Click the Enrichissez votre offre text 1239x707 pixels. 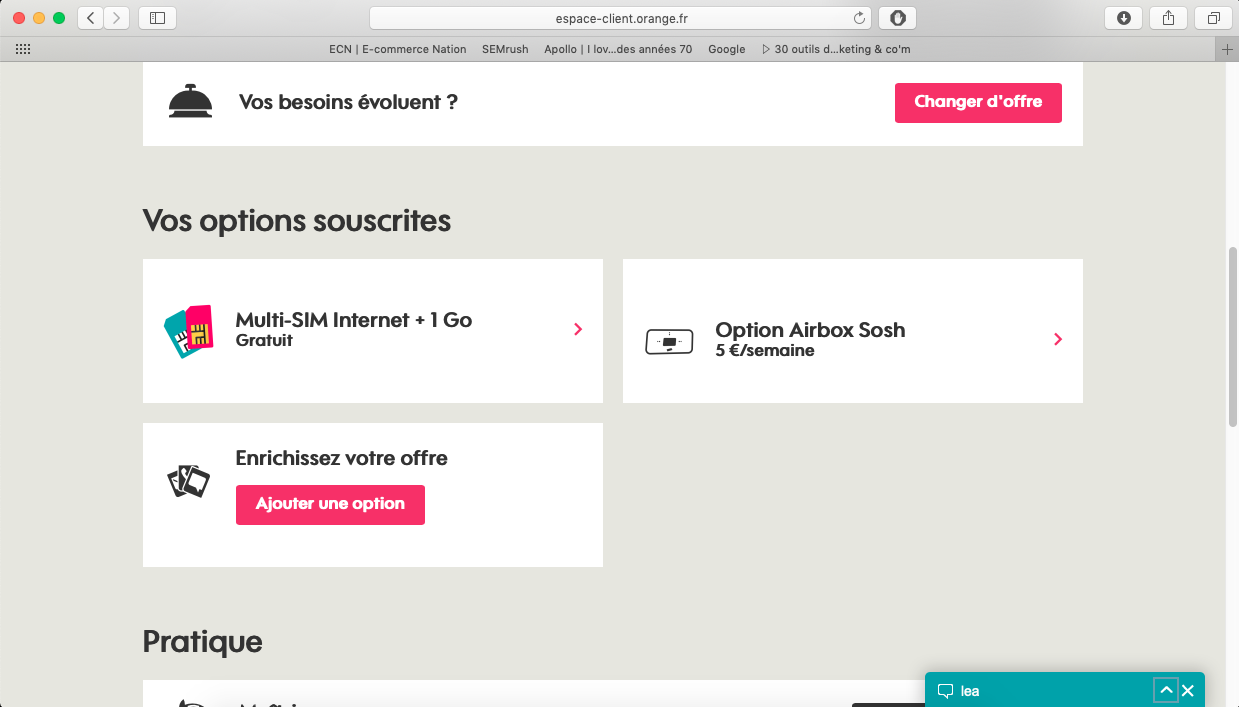pyautogui.click(x=342, y=459)
